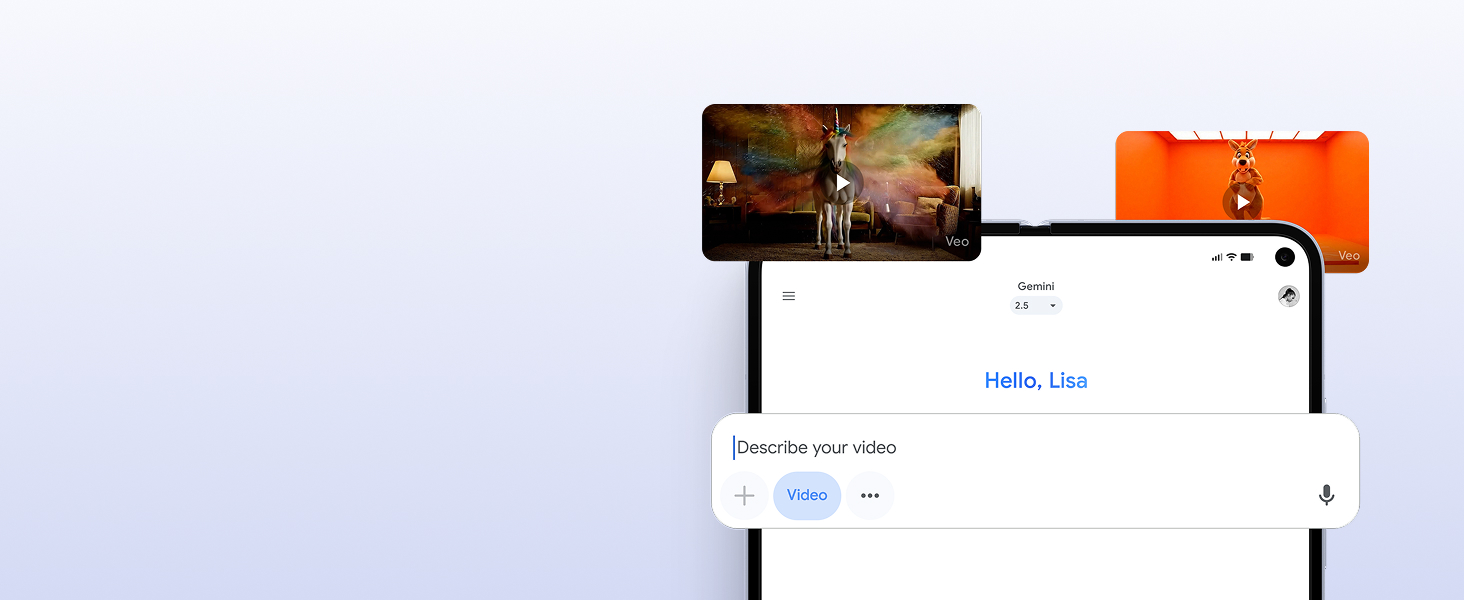Tap the microphone voice input icon
The image size is (1464, 600).
[1326, 495]
